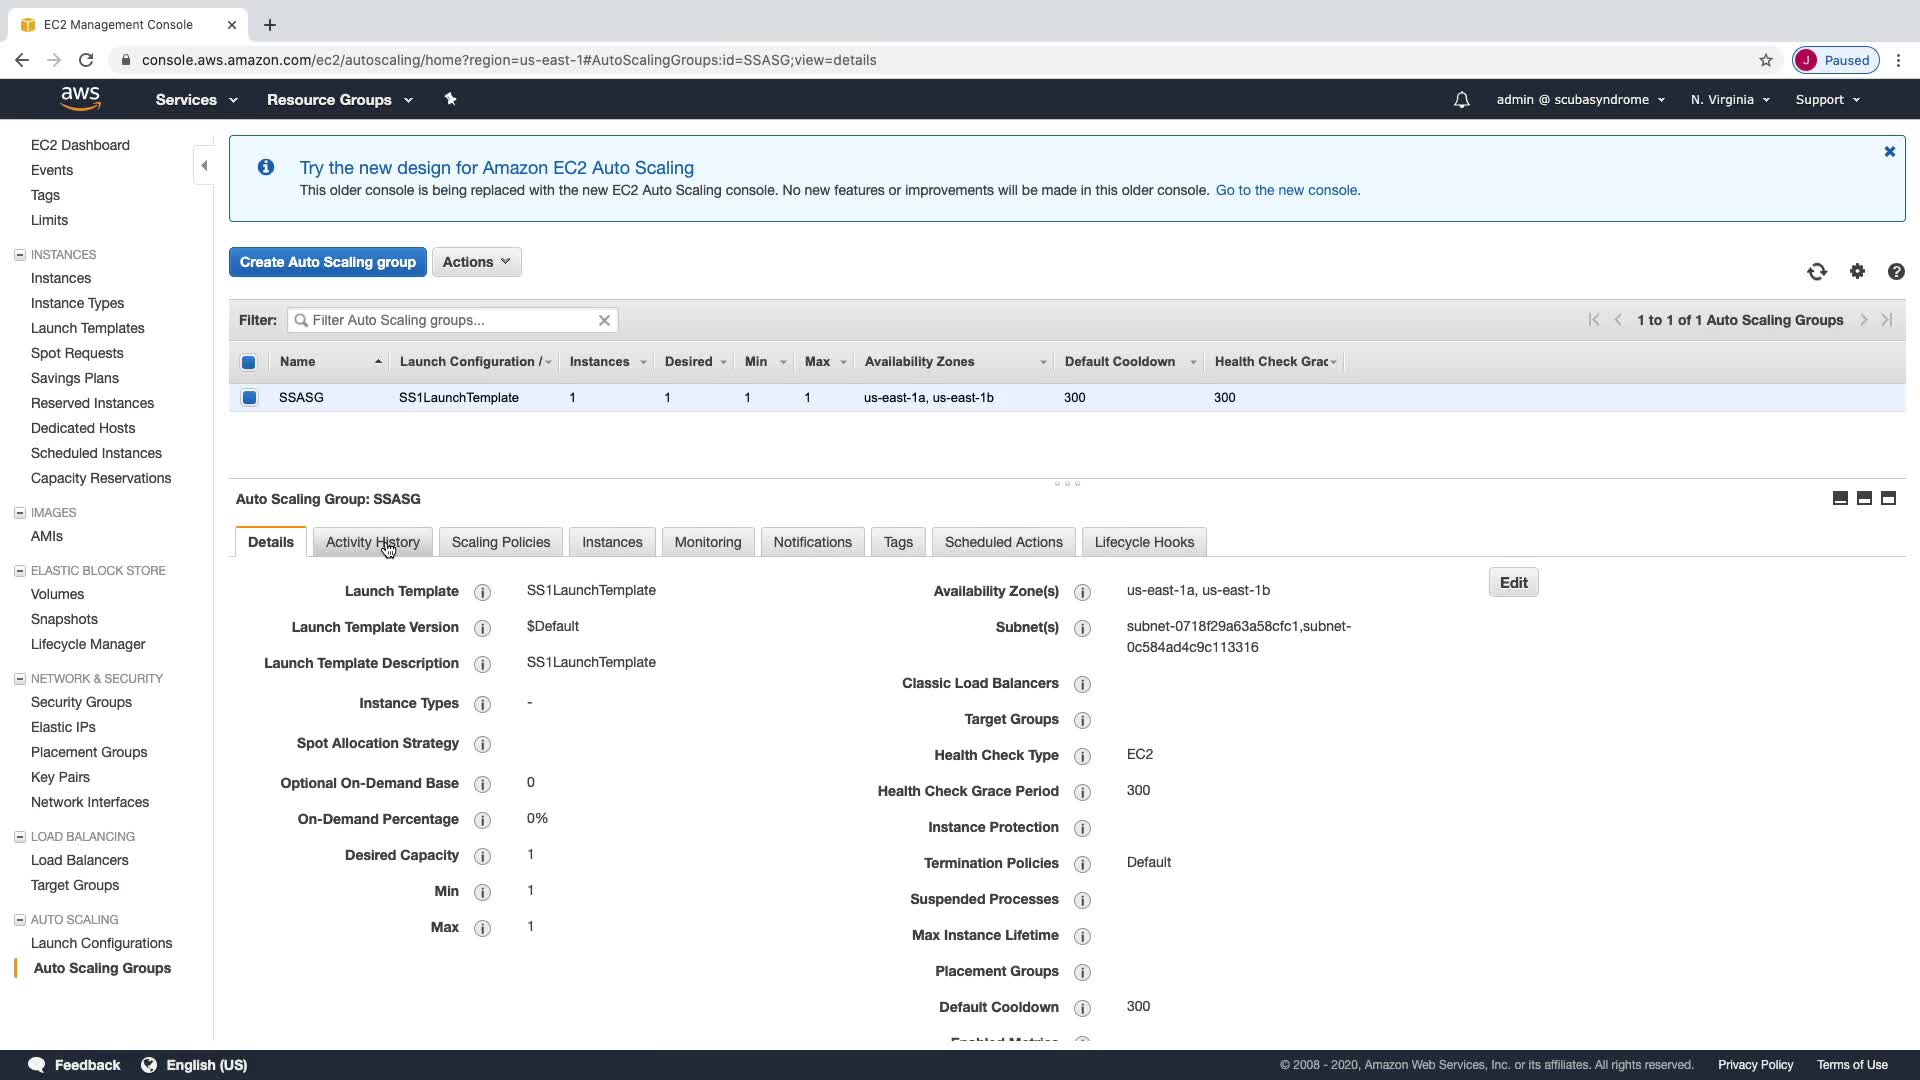Click info icon beside Health Check Type
The width and height of the screenshot is (1920, 1080).
1082,756
